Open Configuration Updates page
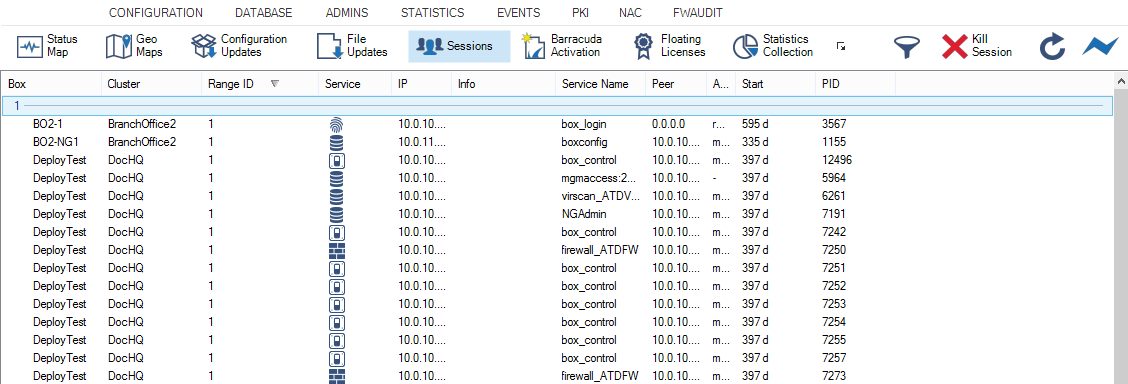This screenshot has width=1128, height=384. pyautogui.click(x=239, y=46)
